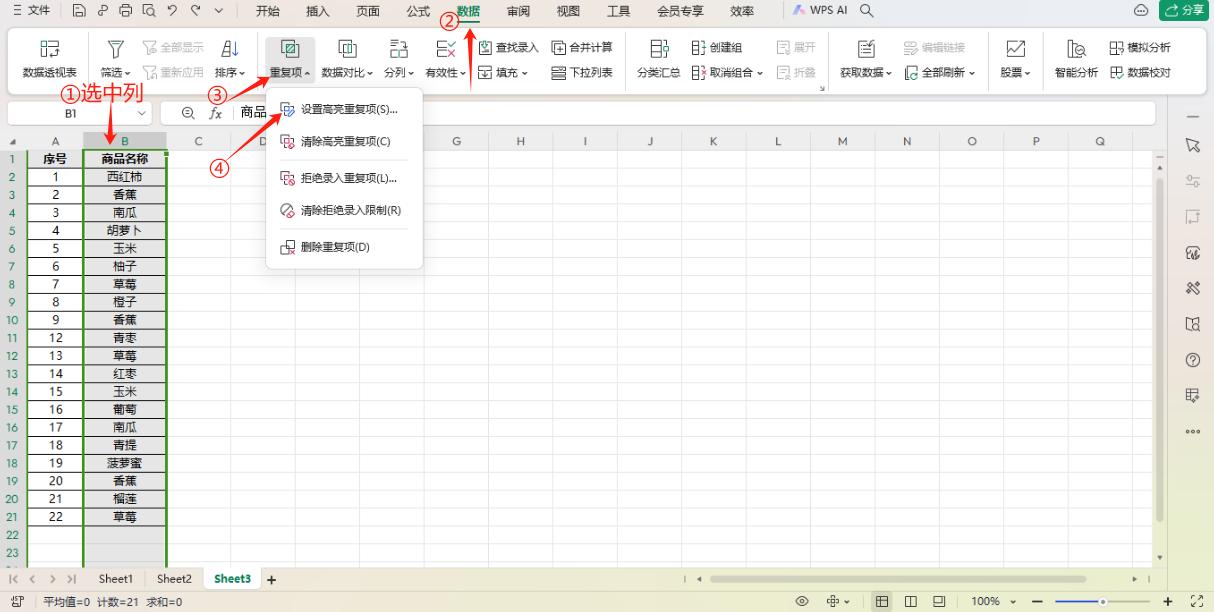Image resolution: width=1214 pixels, height=612 pixels.
Task: Click the 合并计算 consolidate tool
Action: 583,47
